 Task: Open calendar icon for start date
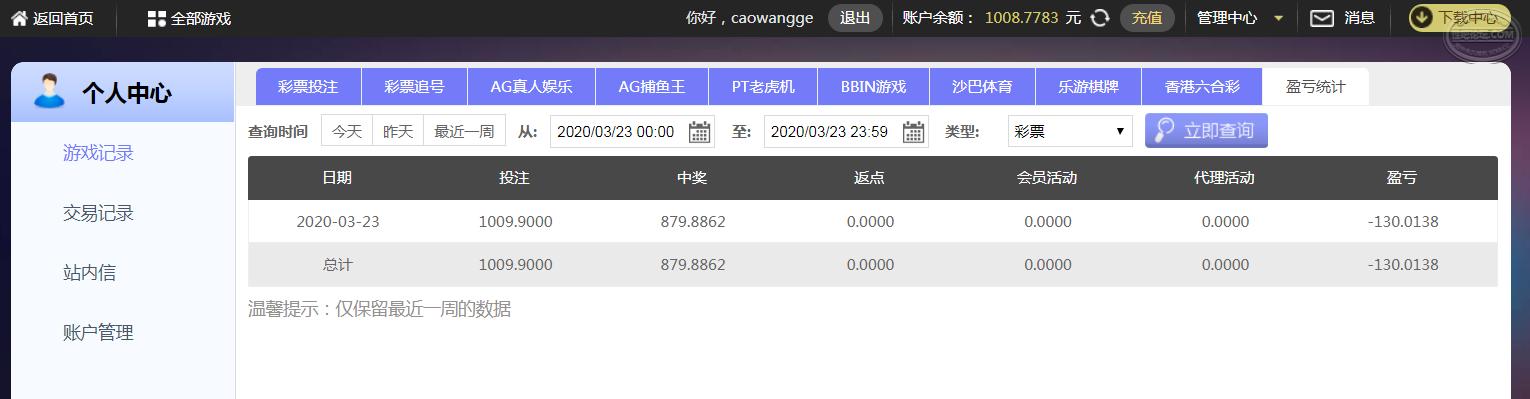(x=700, y=131)
